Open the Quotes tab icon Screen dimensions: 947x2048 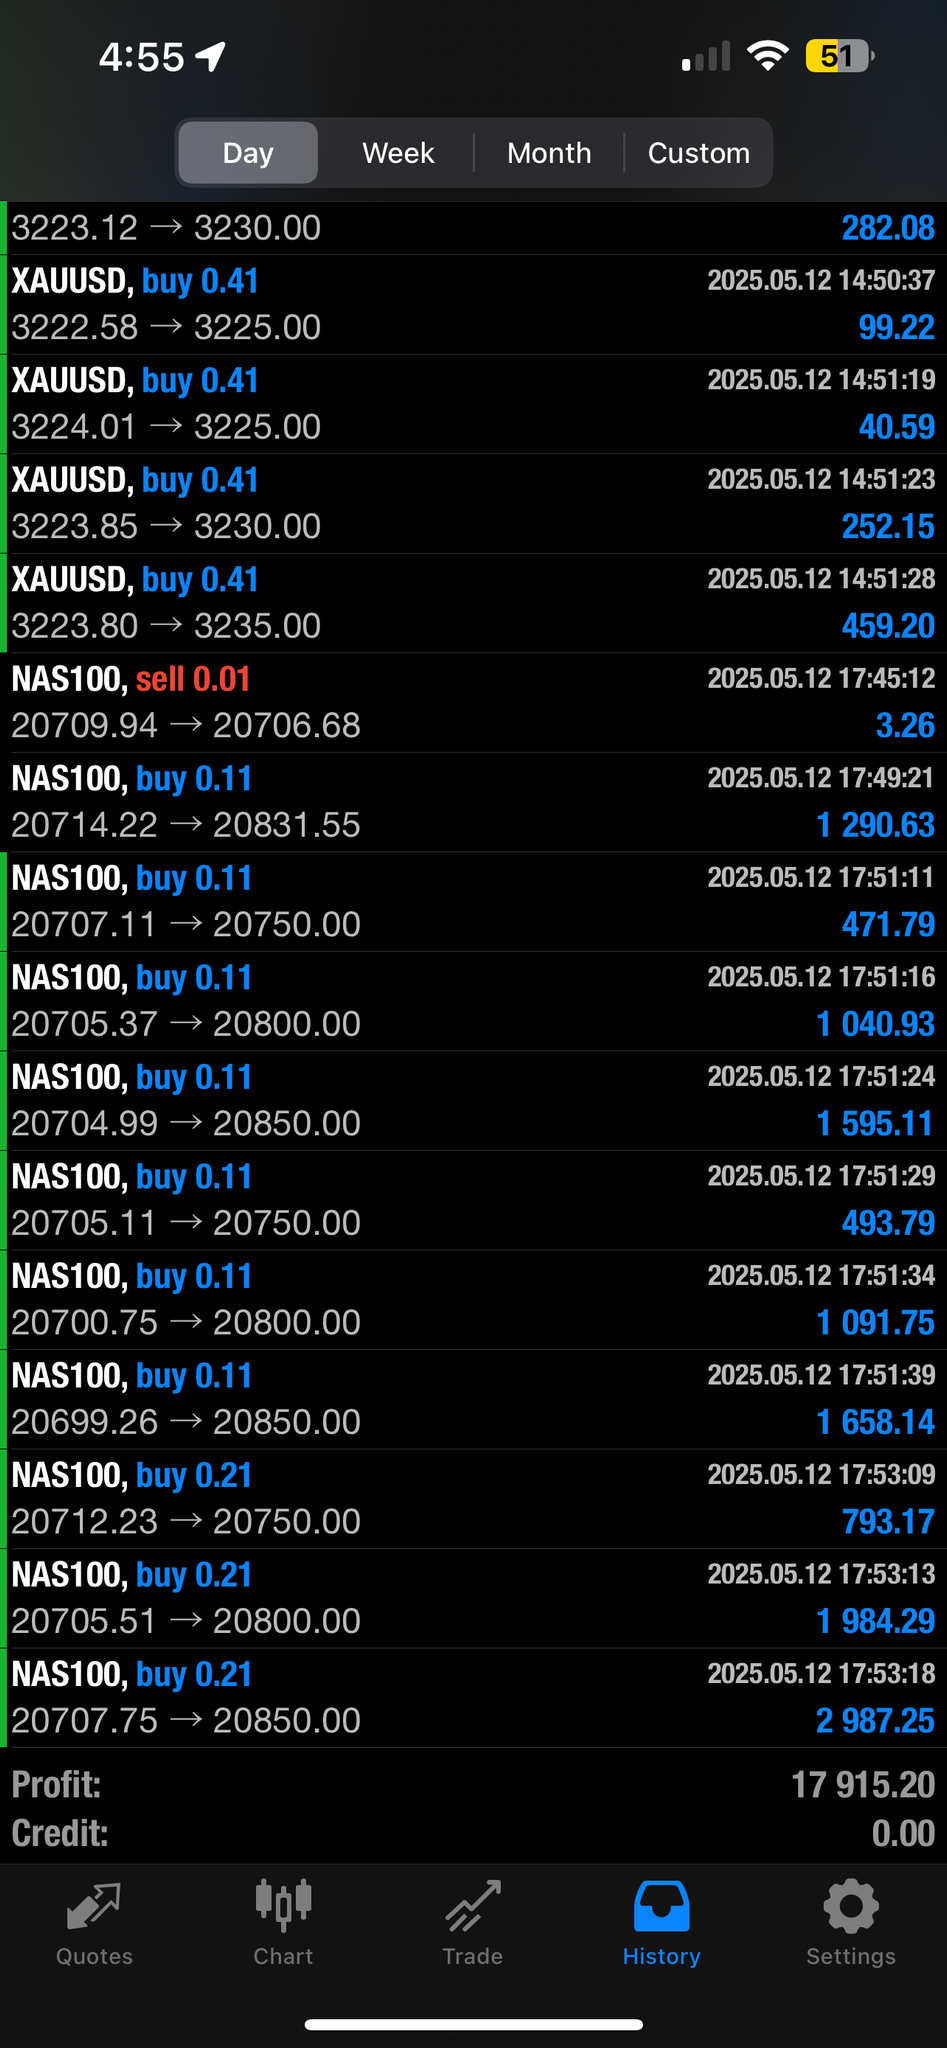click(x=94, y=1908)
